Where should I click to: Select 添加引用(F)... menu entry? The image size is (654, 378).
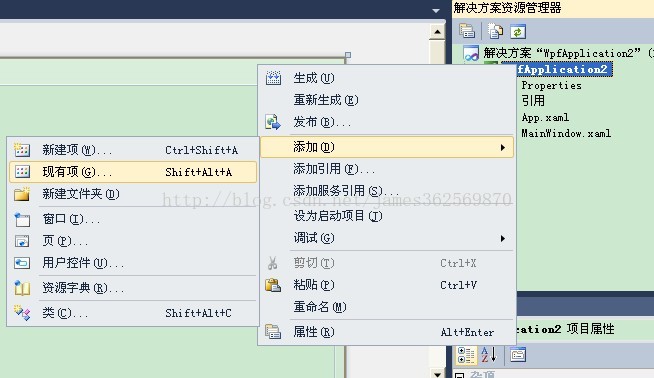(x=387, y=169)
